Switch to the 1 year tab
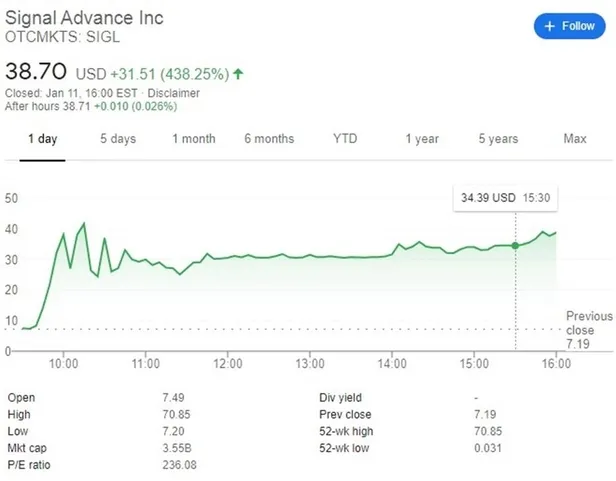The height and width of the screenshot is (481, 616). [x=422, y=139]
